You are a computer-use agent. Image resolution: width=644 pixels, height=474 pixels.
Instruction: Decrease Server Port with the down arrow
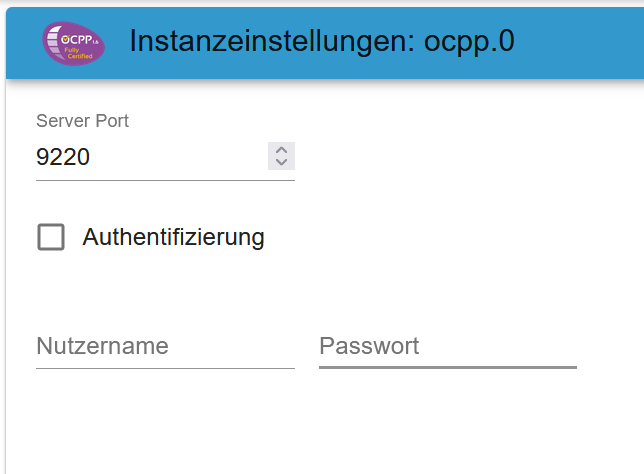pyautogui.click(x=281, y=162)
